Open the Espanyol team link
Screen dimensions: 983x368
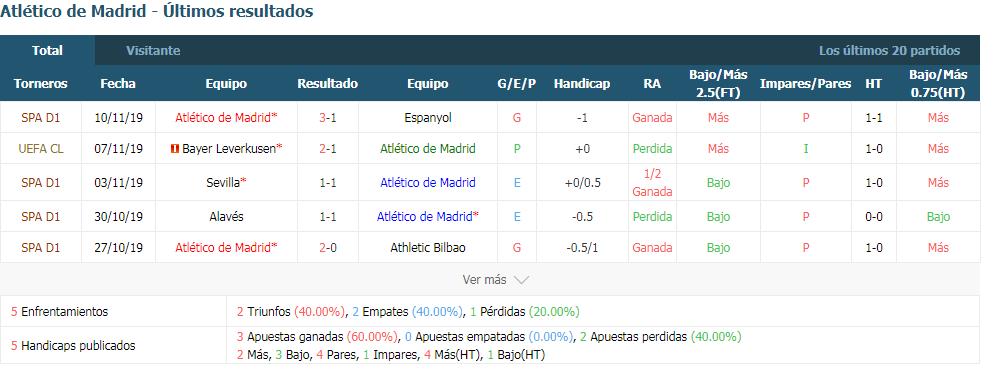click(x=428, y=117)
